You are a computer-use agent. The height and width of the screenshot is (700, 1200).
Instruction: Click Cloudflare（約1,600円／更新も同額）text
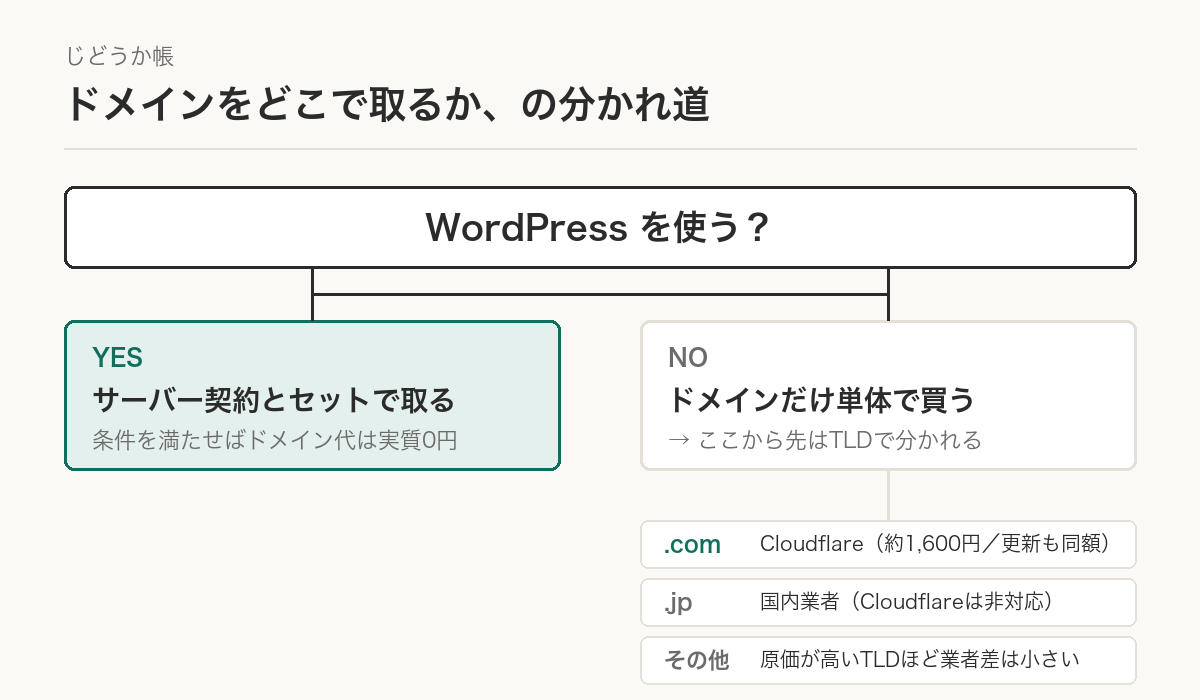point(935,544)
